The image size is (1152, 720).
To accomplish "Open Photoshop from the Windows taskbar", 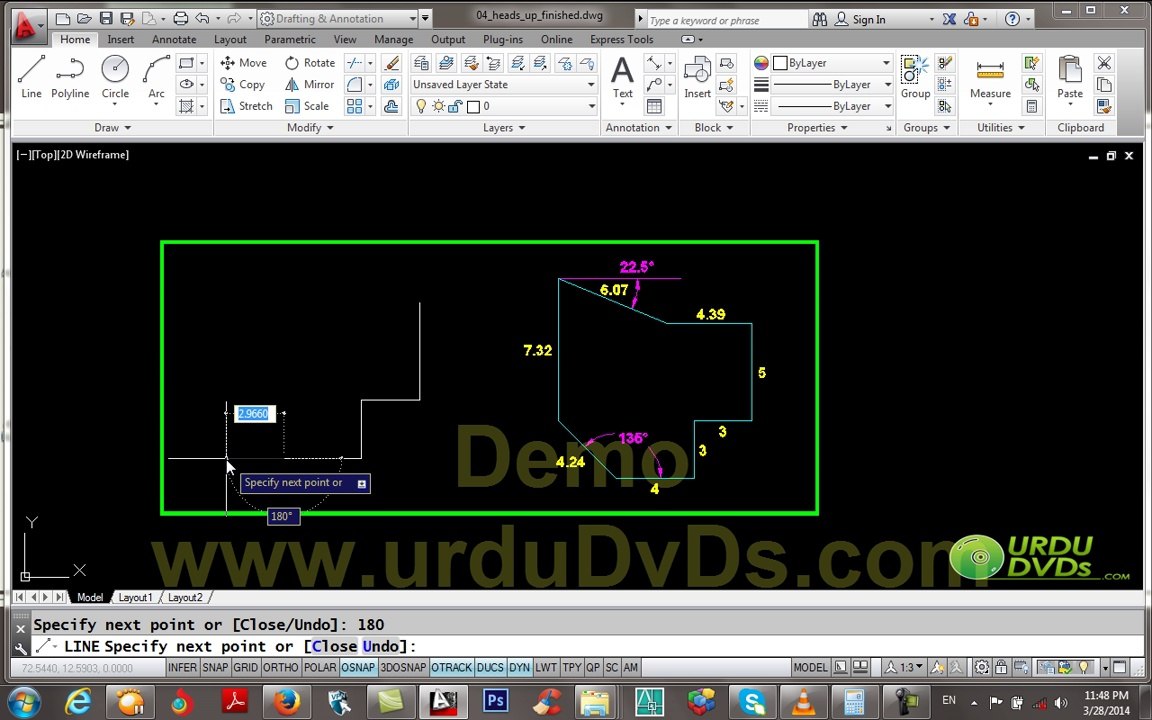I will tap(495, 702).
